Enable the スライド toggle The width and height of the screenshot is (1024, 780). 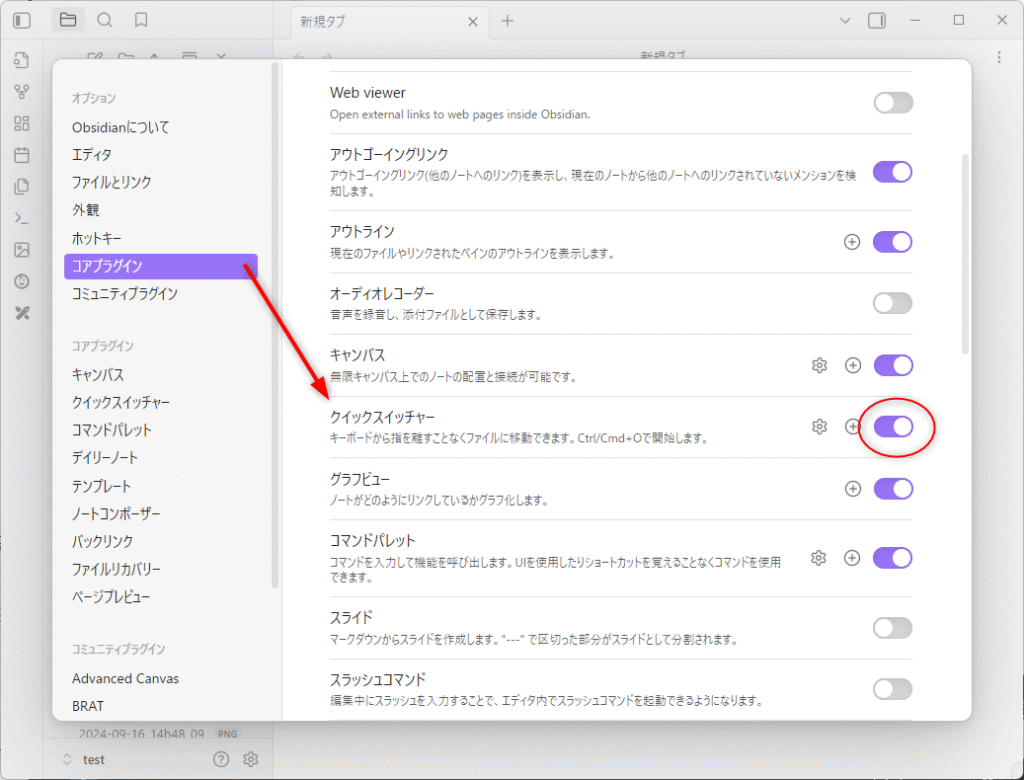coord(893,628)
